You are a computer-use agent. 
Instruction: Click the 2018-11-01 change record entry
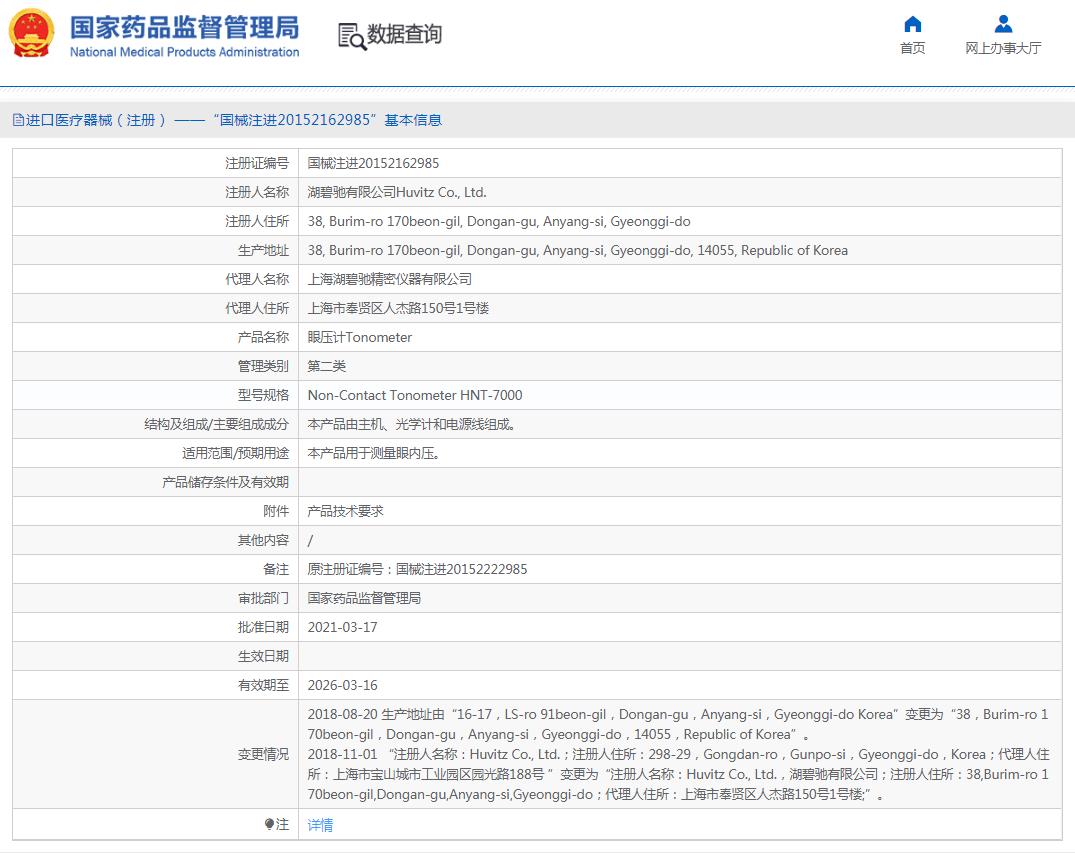pos(678,774)
